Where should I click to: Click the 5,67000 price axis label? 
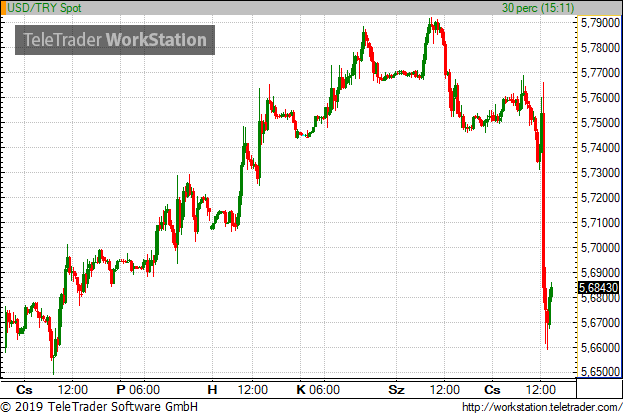coord(600,323)
